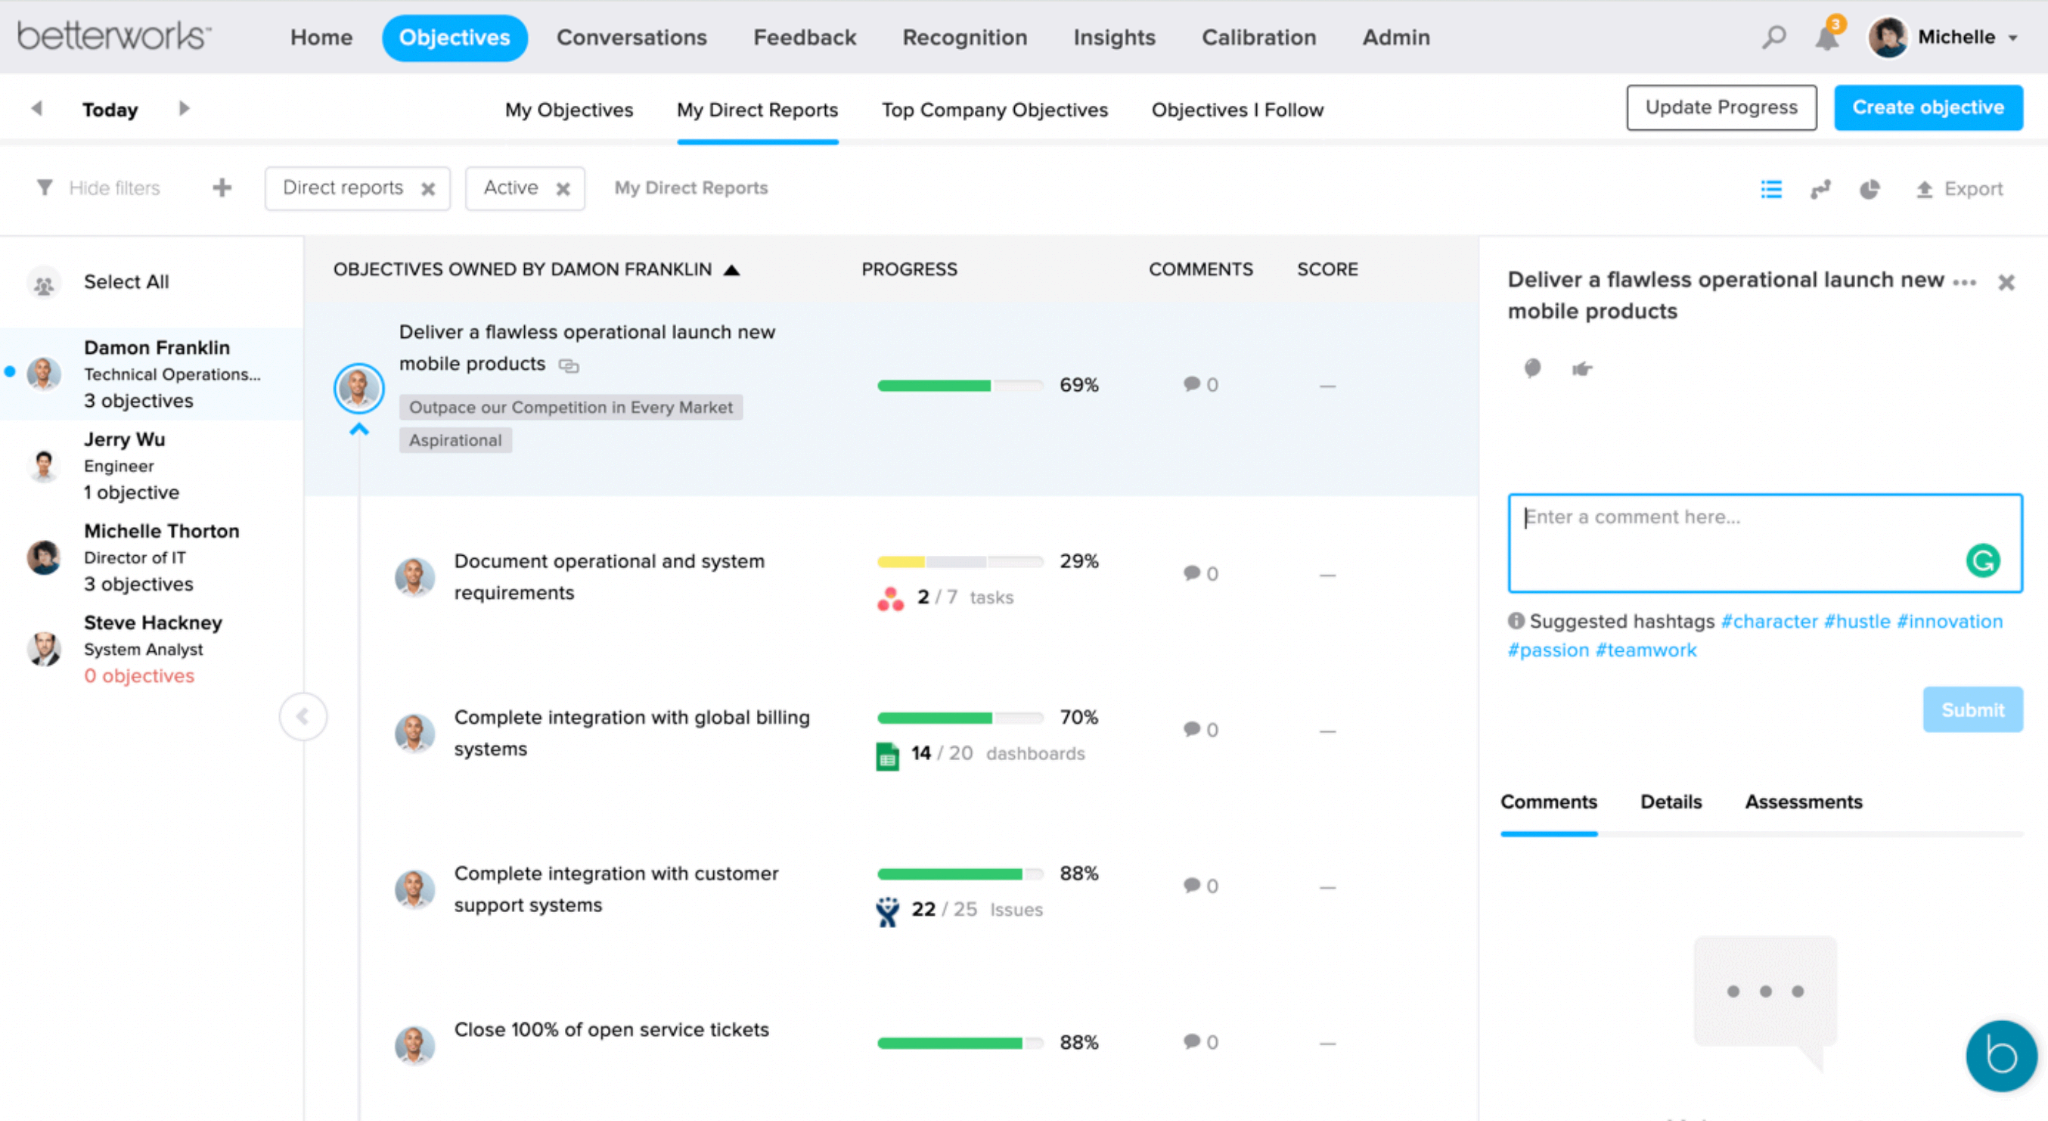Click Hide filters link
This screenshot has height=1121, width=2048.
[114, 188]
